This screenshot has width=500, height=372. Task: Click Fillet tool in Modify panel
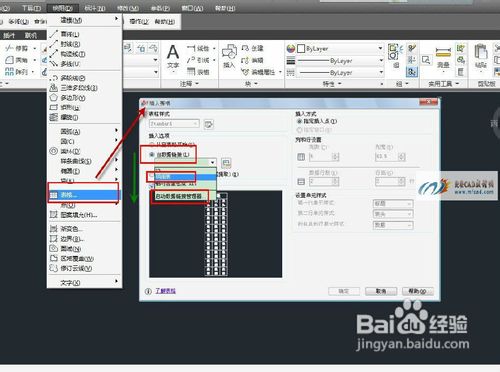coord(17,60)
